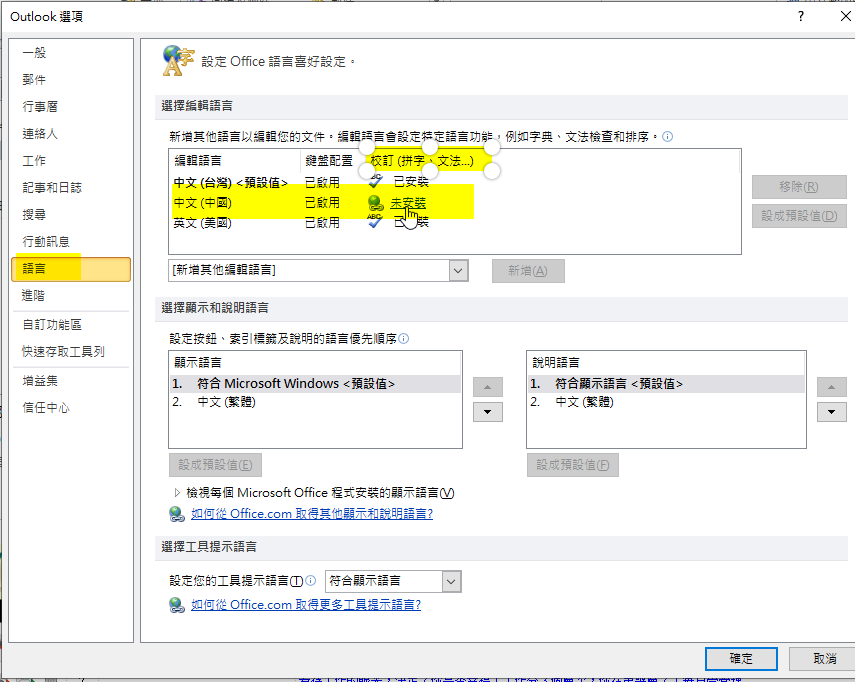The height and width of the screenshot is (682, 855).
Task: Click 設成預設值(F) under help language
Action: click(x=573, y=465)
